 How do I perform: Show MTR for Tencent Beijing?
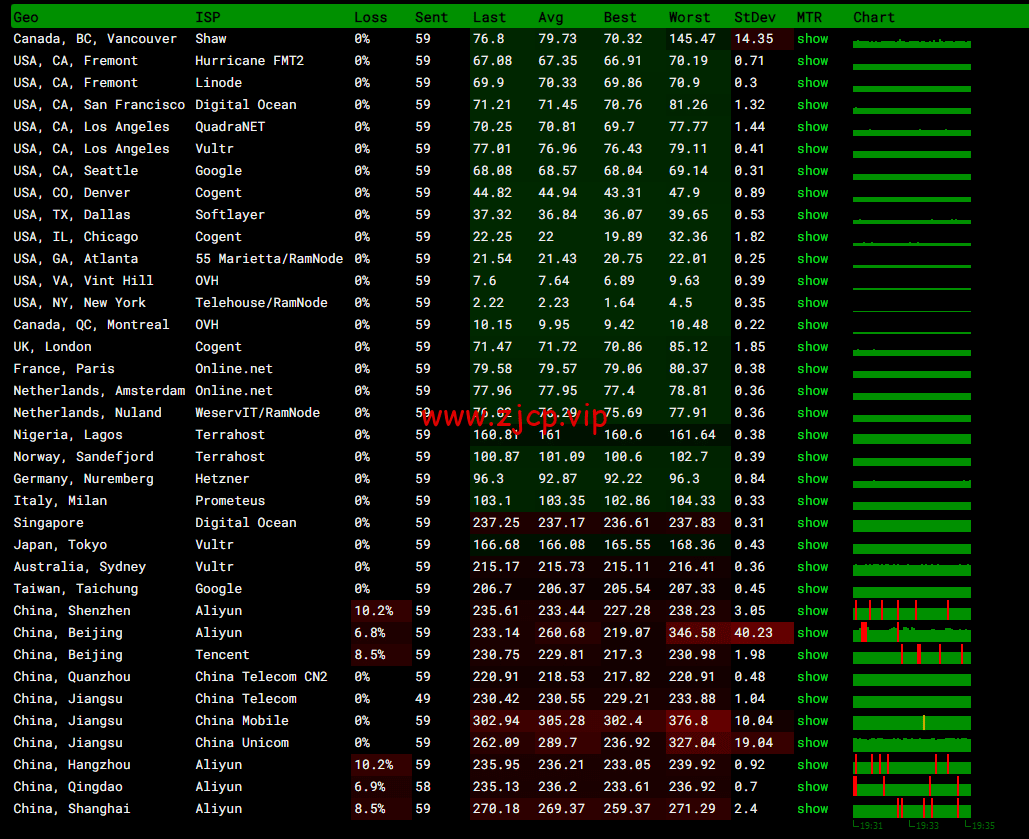(x=812, y=655)
